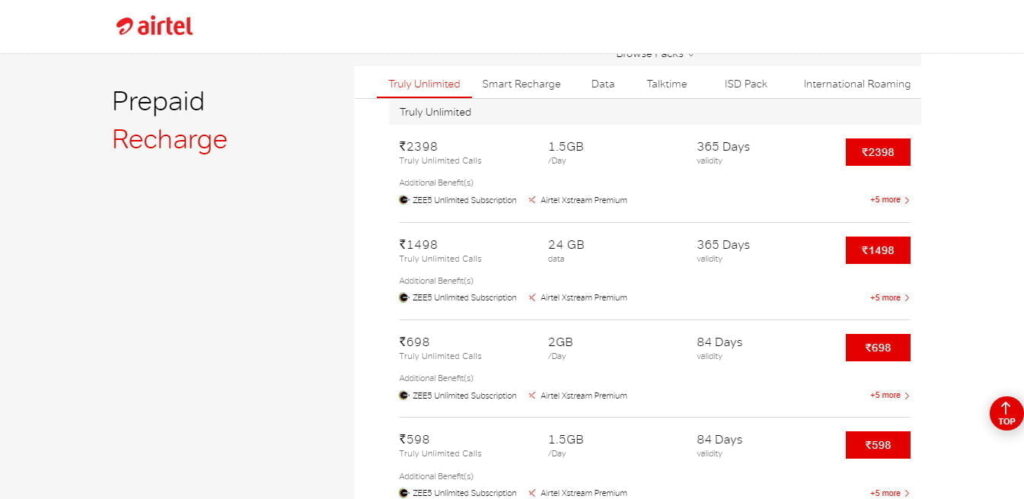Buy the plan with red ₹598 button
The height and width of the screenshot is (499, 1024).
click(x=878, y=445)
